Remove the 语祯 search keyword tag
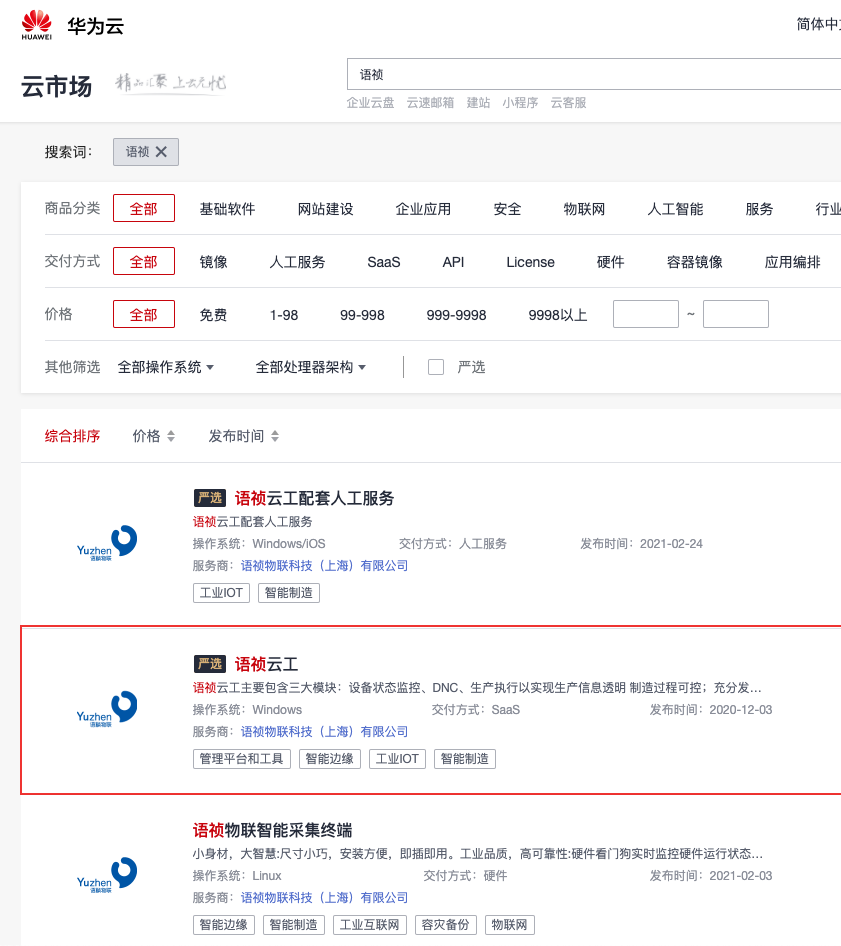This screenshot has height=946, width=841. (x=161, y=152)
